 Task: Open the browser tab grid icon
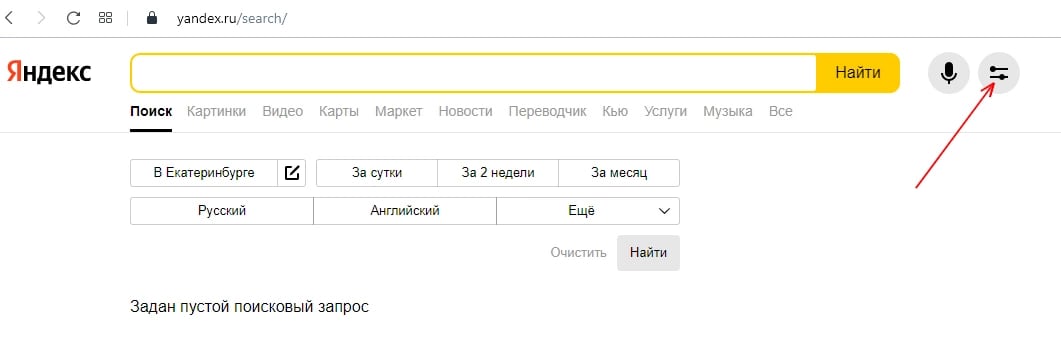tap(106, 18)
